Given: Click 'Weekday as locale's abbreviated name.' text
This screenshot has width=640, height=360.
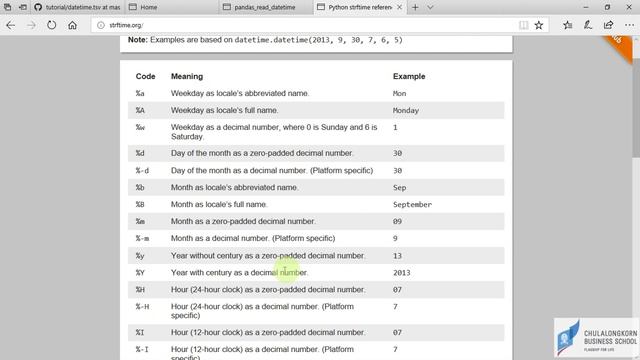Looking at the screenshot, I should (240, 93).
